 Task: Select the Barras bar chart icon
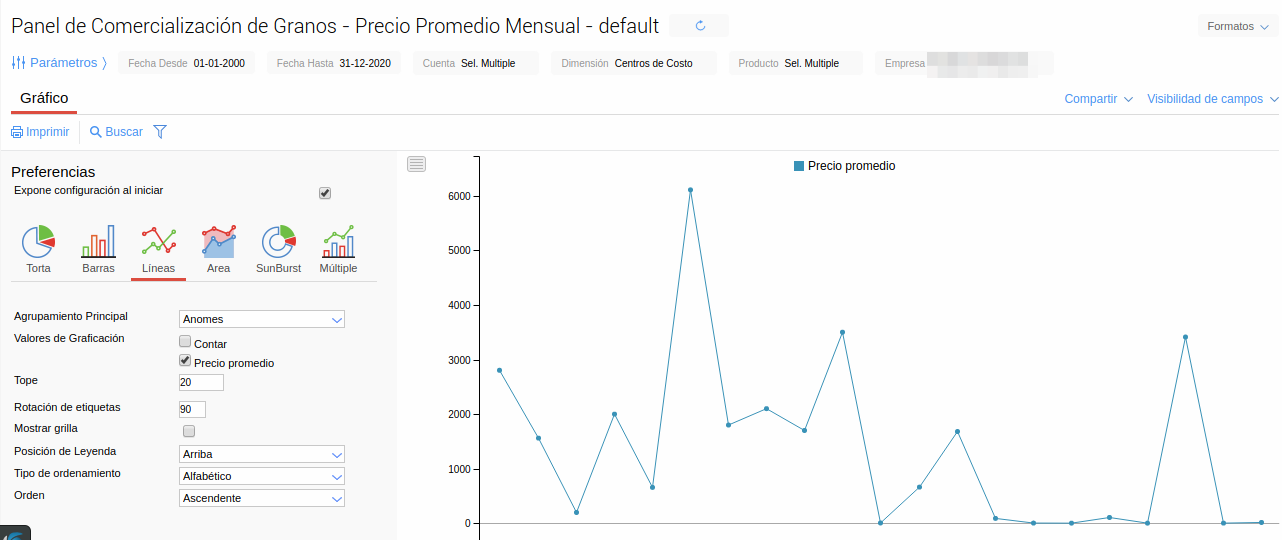coord(98,242)
